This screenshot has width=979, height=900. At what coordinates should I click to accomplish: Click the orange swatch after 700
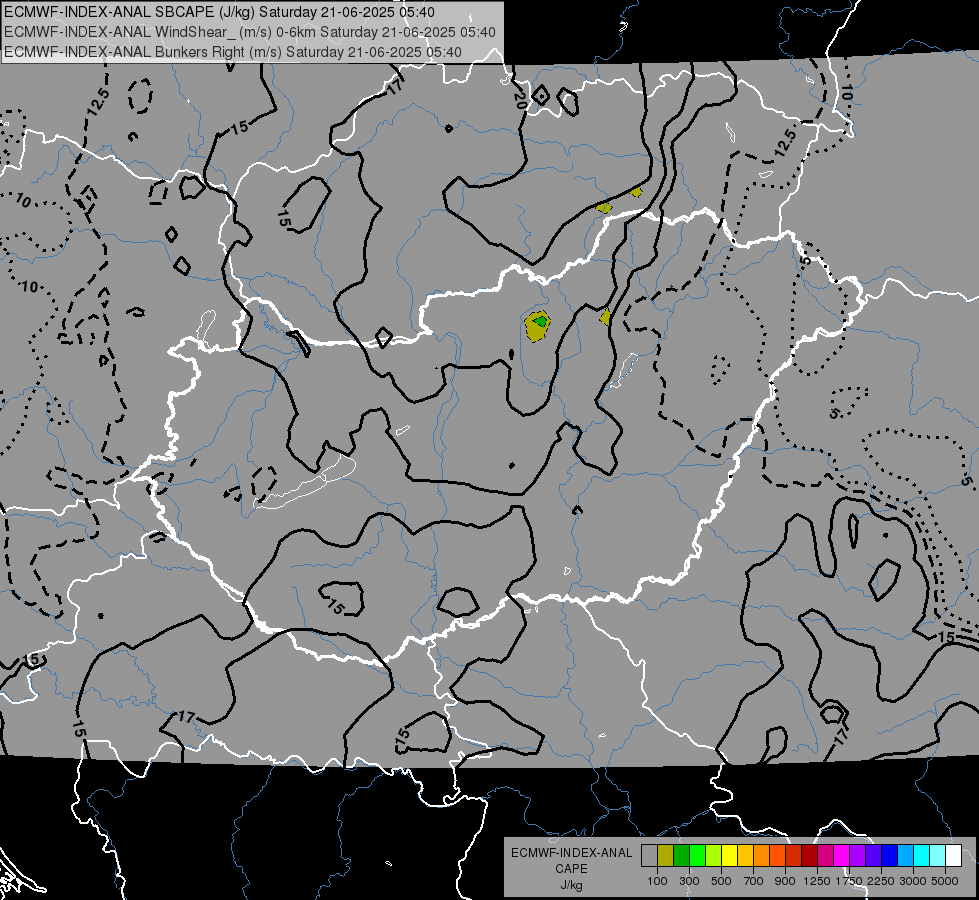[x=761, y=855]
